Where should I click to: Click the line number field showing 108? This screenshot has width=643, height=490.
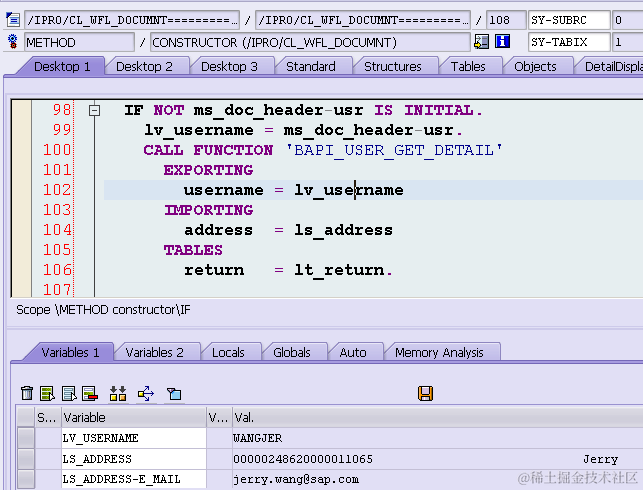506,20
